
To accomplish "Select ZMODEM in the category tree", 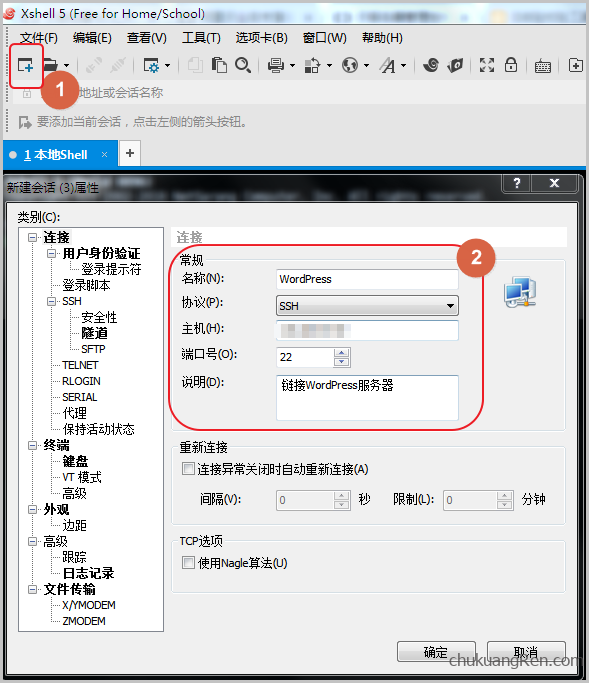I will (84, 621).
